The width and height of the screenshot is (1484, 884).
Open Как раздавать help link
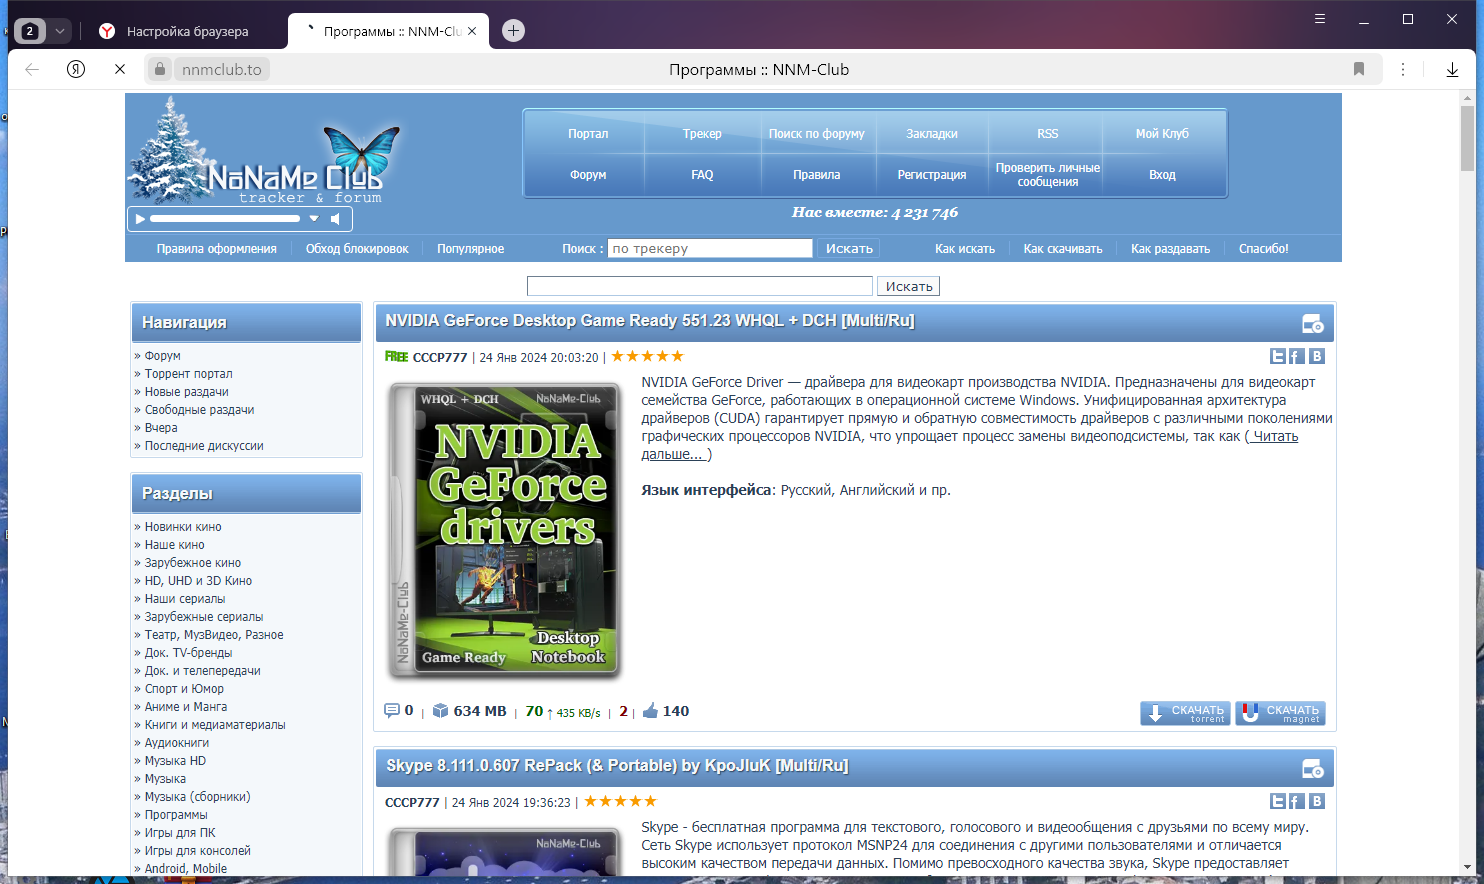1170,248
